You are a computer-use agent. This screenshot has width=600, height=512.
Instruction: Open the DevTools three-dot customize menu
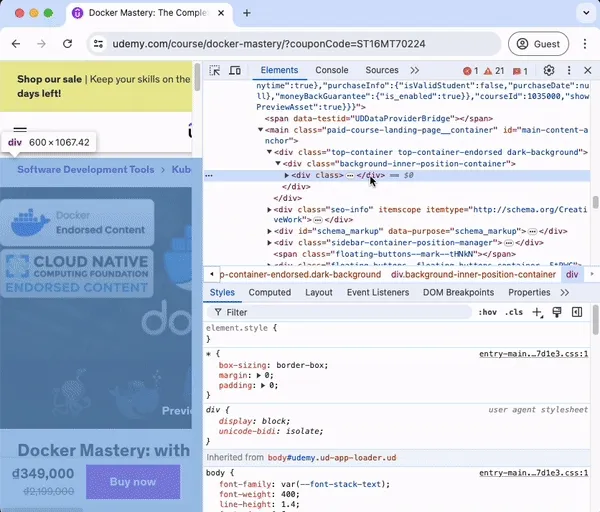coord(569,70)
